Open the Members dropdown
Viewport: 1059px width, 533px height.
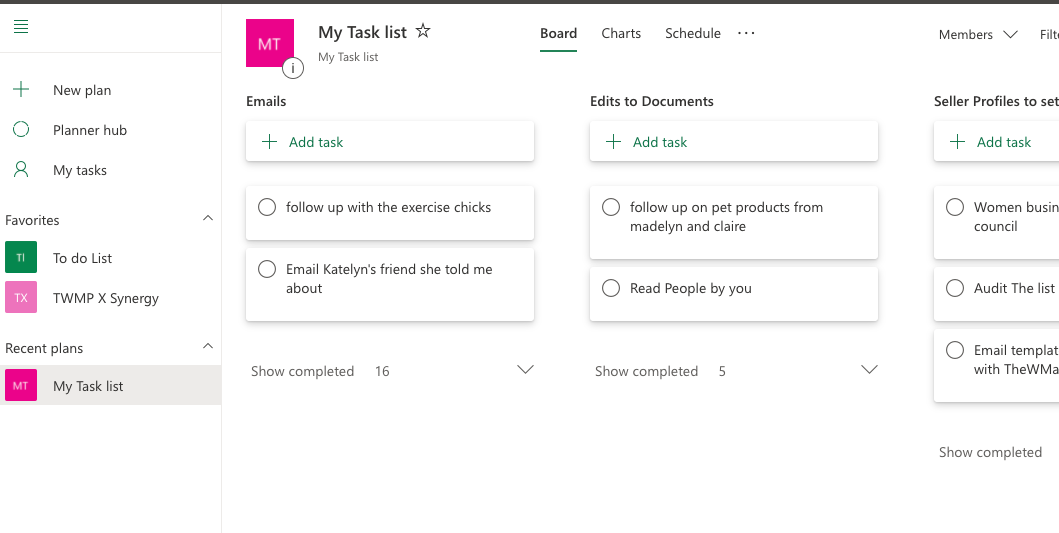click(x=978, y=34)
